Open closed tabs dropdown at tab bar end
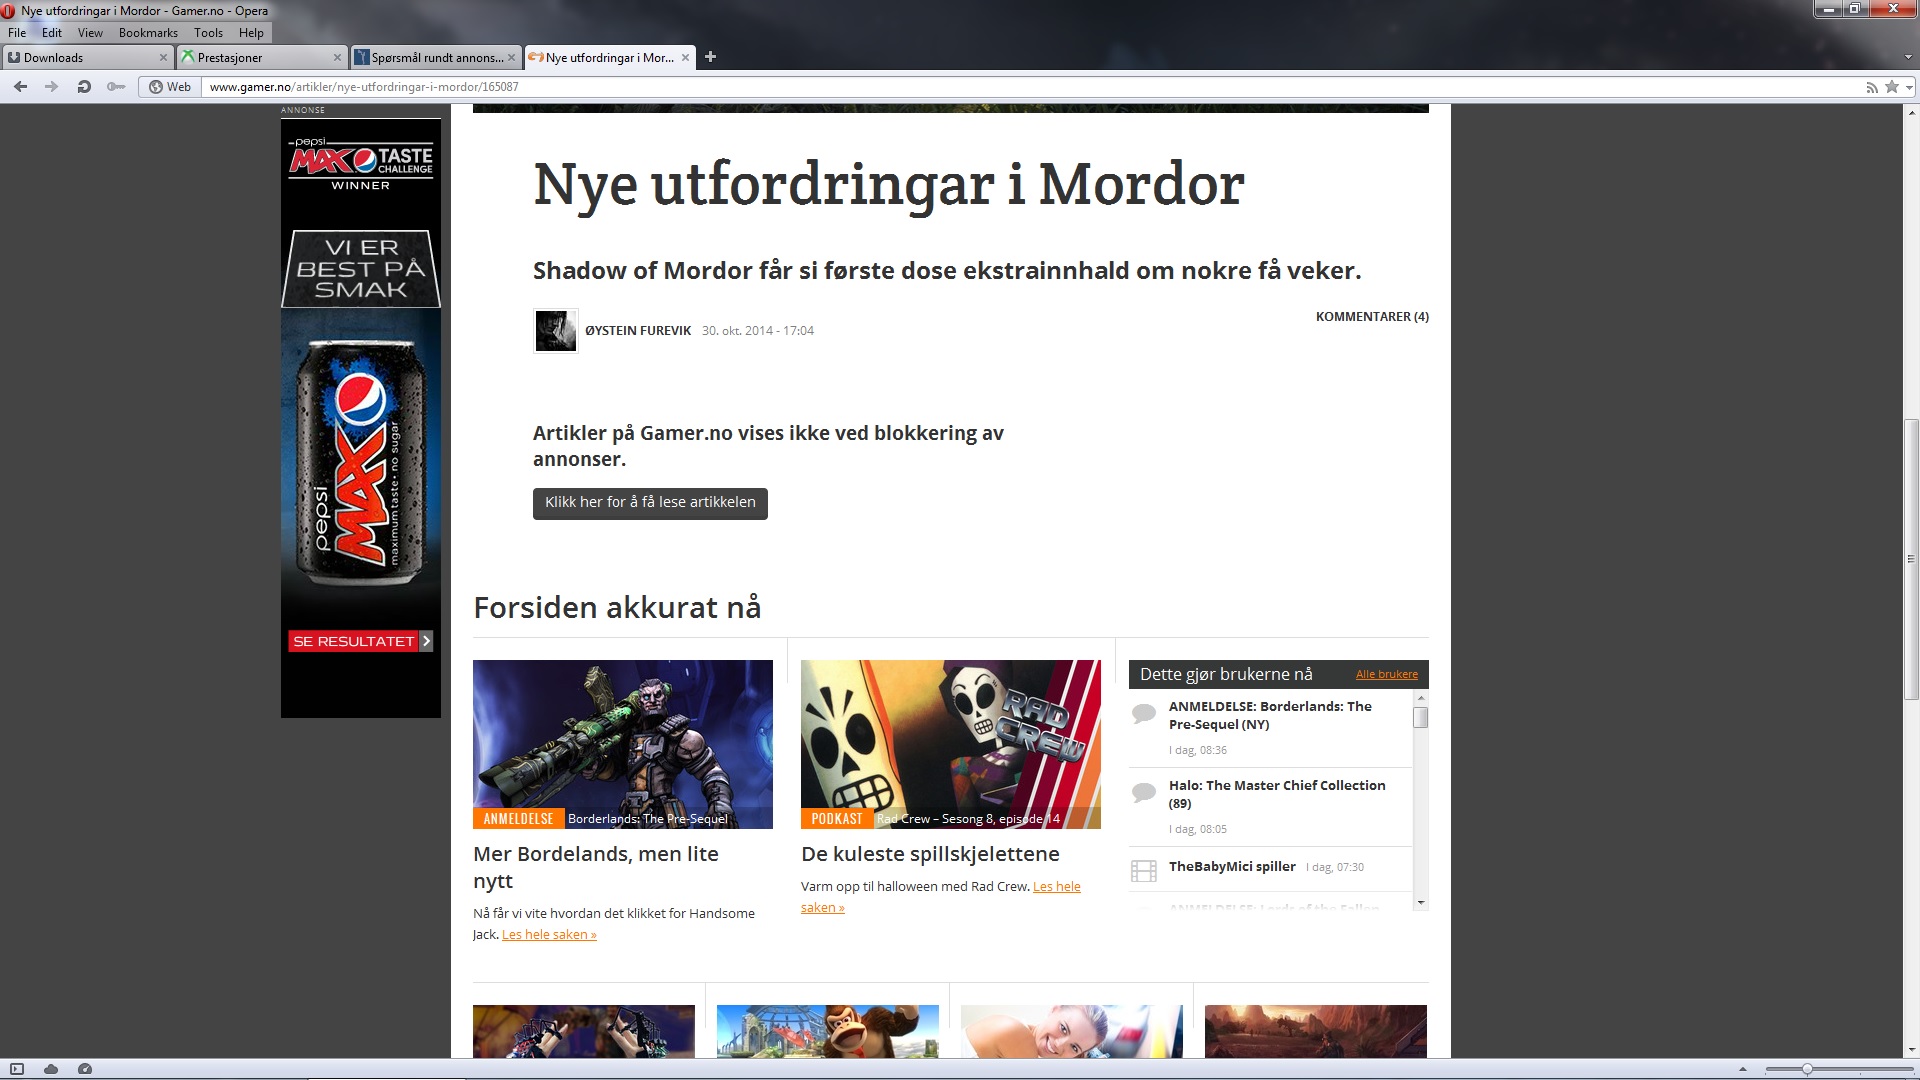 pos(1909,58)
